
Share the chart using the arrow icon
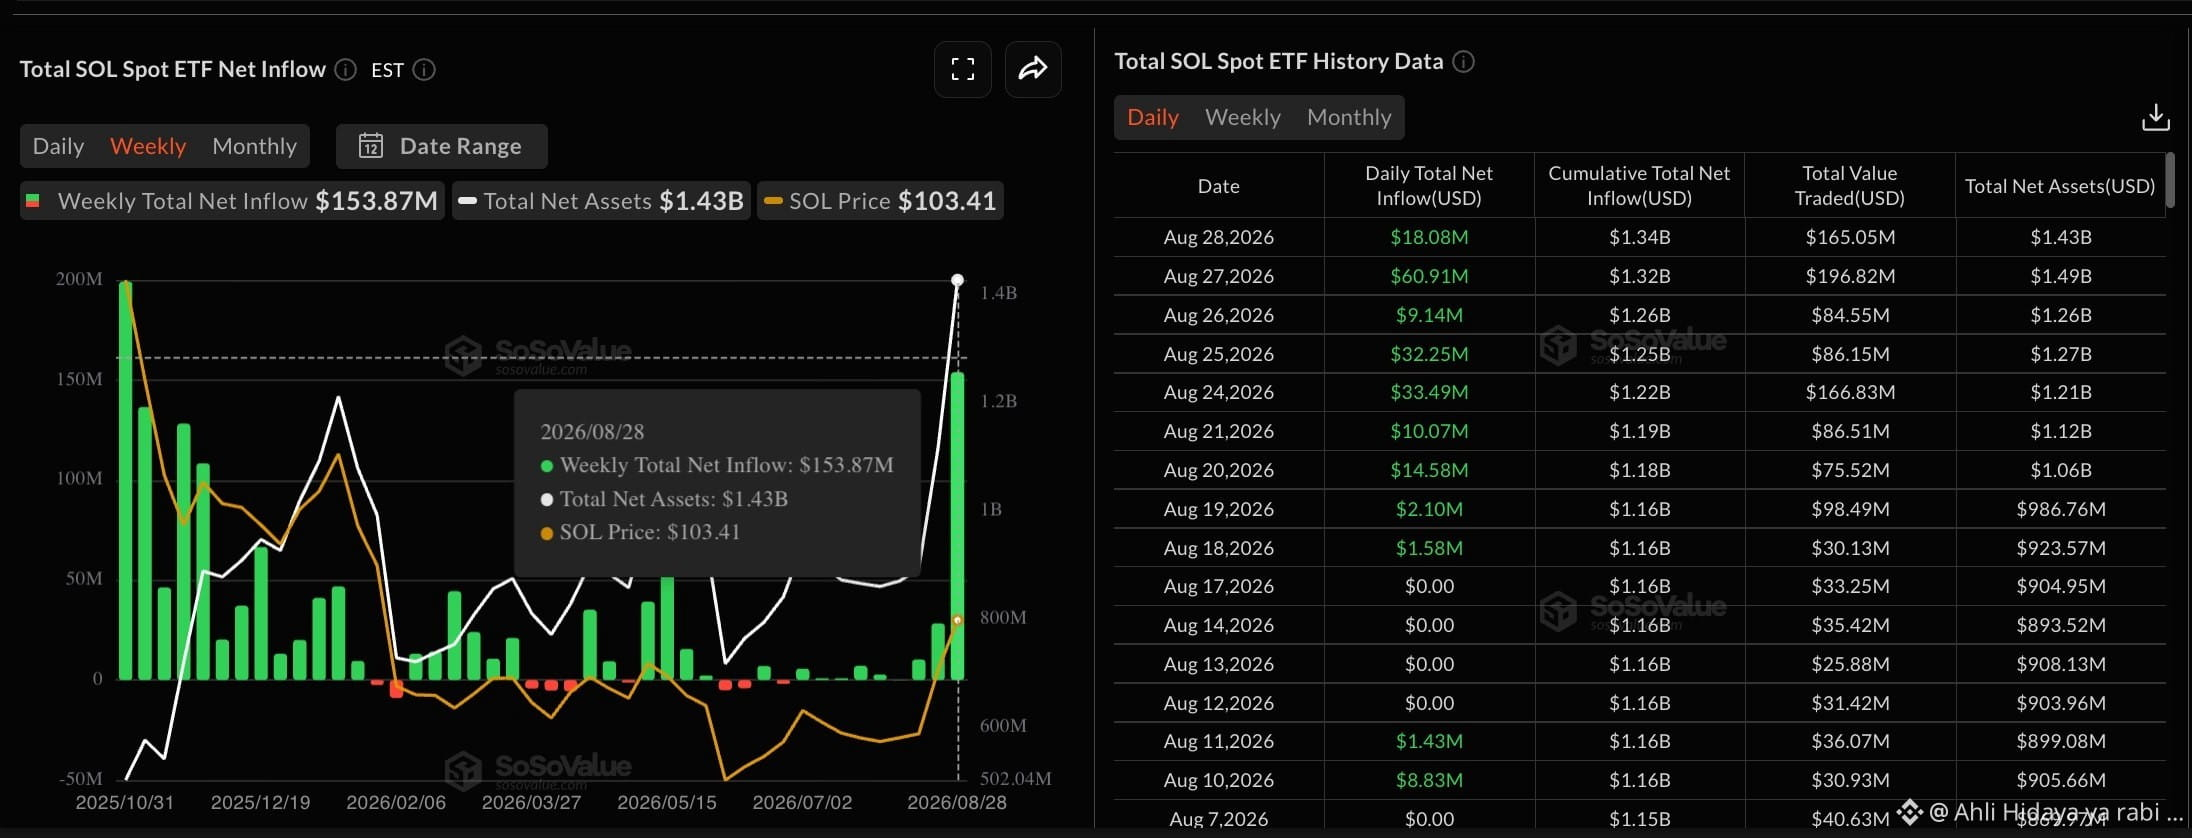tap(1033, 69)
